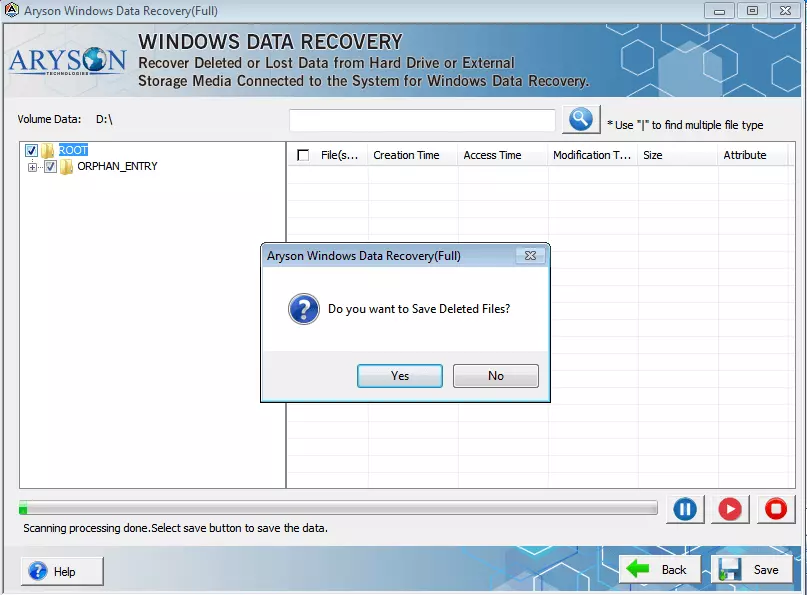Click the Help question mark icon
Screen dimensions: 807x595
(x=37, y=571)
